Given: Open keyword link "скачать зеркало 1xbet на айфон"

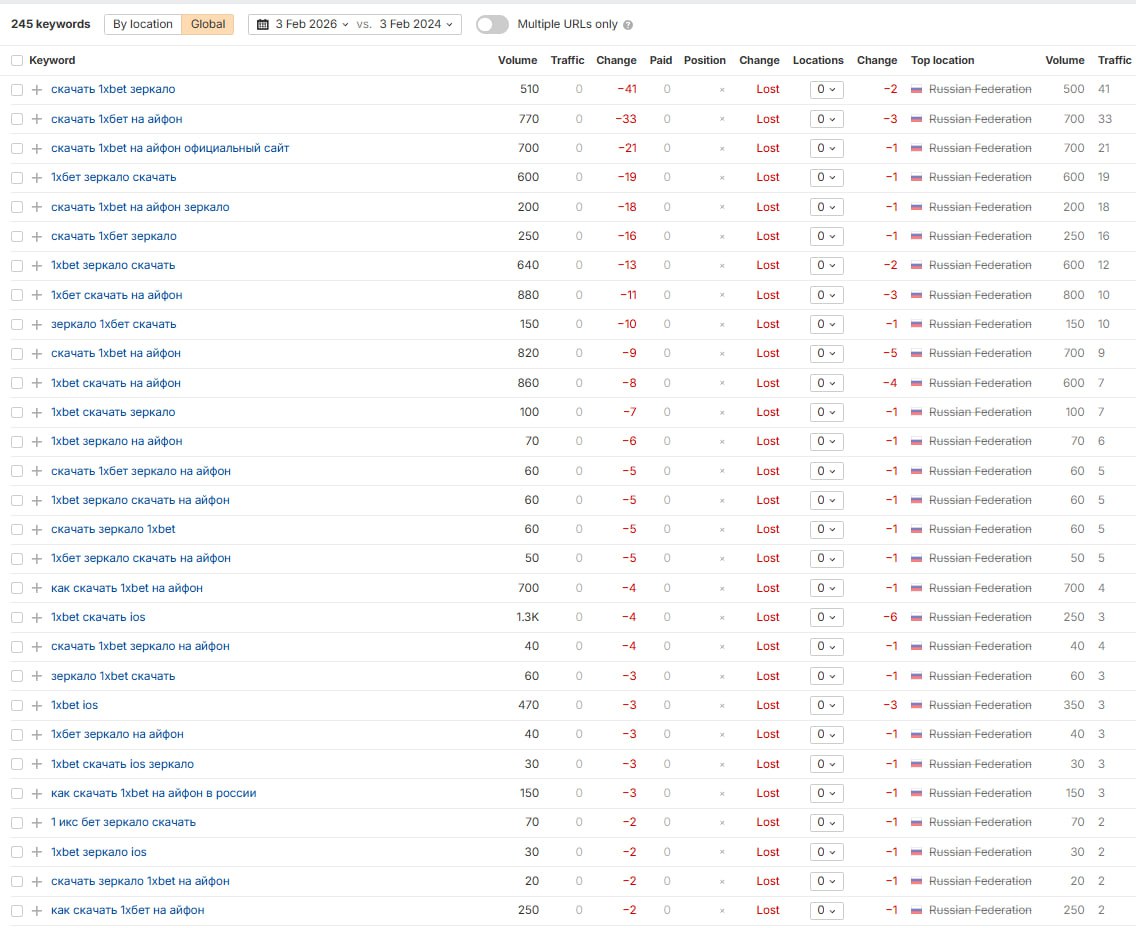Looking at the screenshot, I should (140, 881).
